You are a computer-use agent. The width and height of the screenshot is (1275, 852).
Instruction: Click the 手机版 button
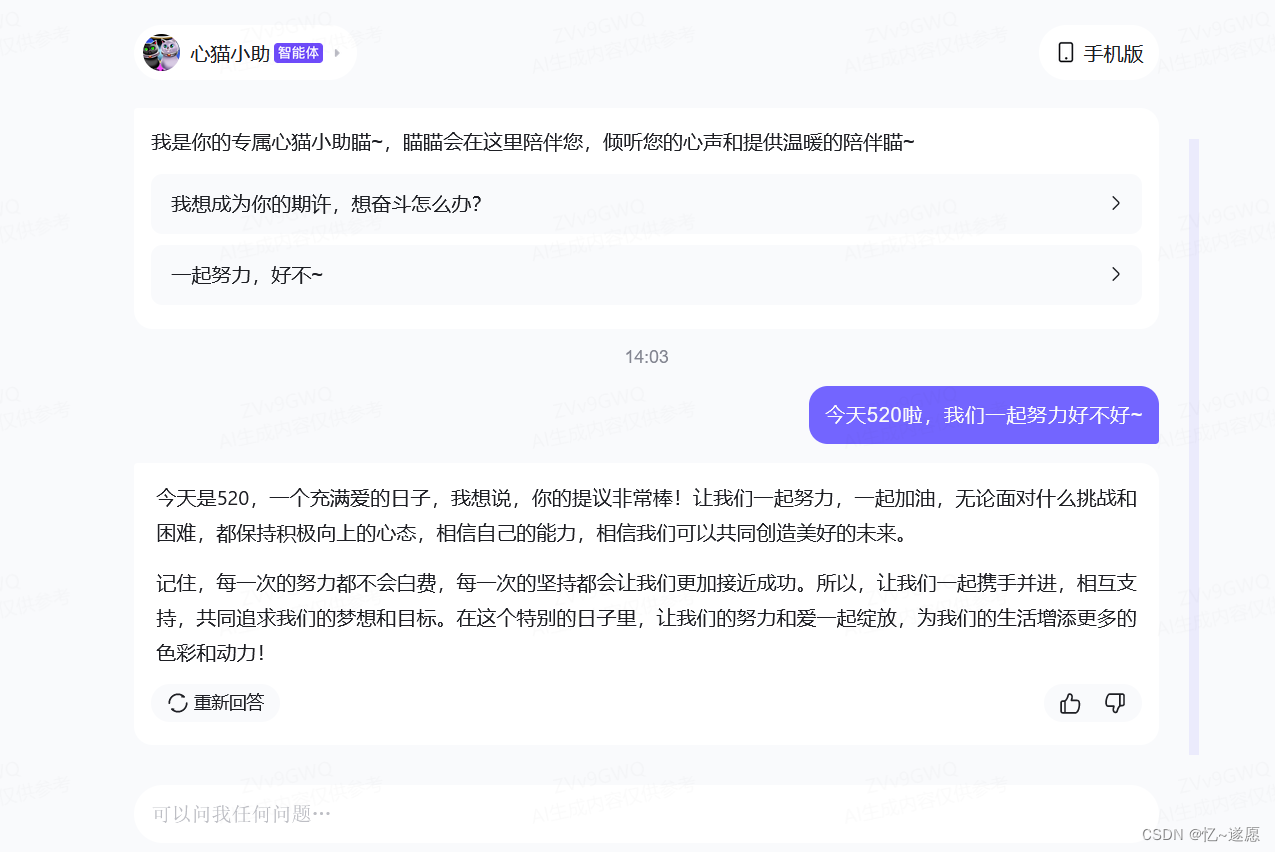click(x=1098, y=52)
